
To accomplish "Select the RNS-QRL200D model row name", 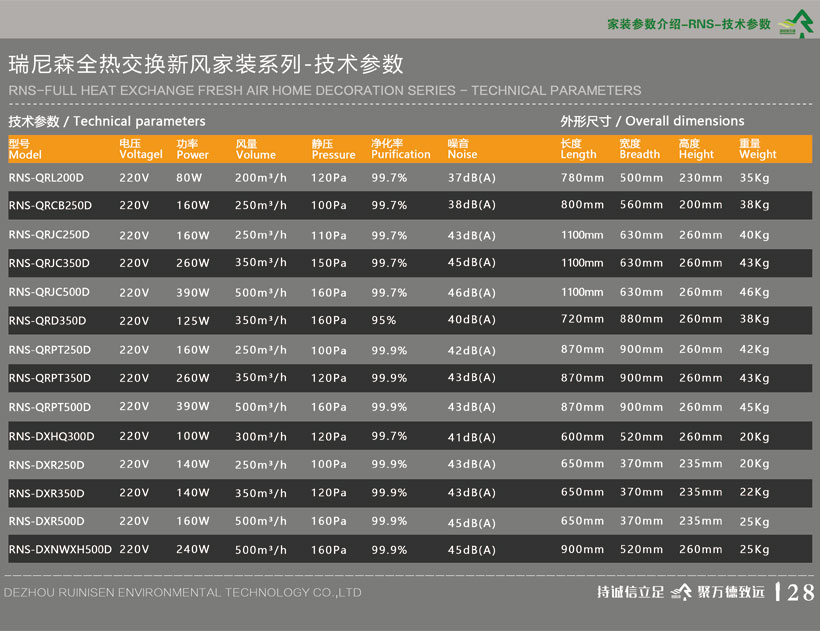I will [x=46, y=178].
